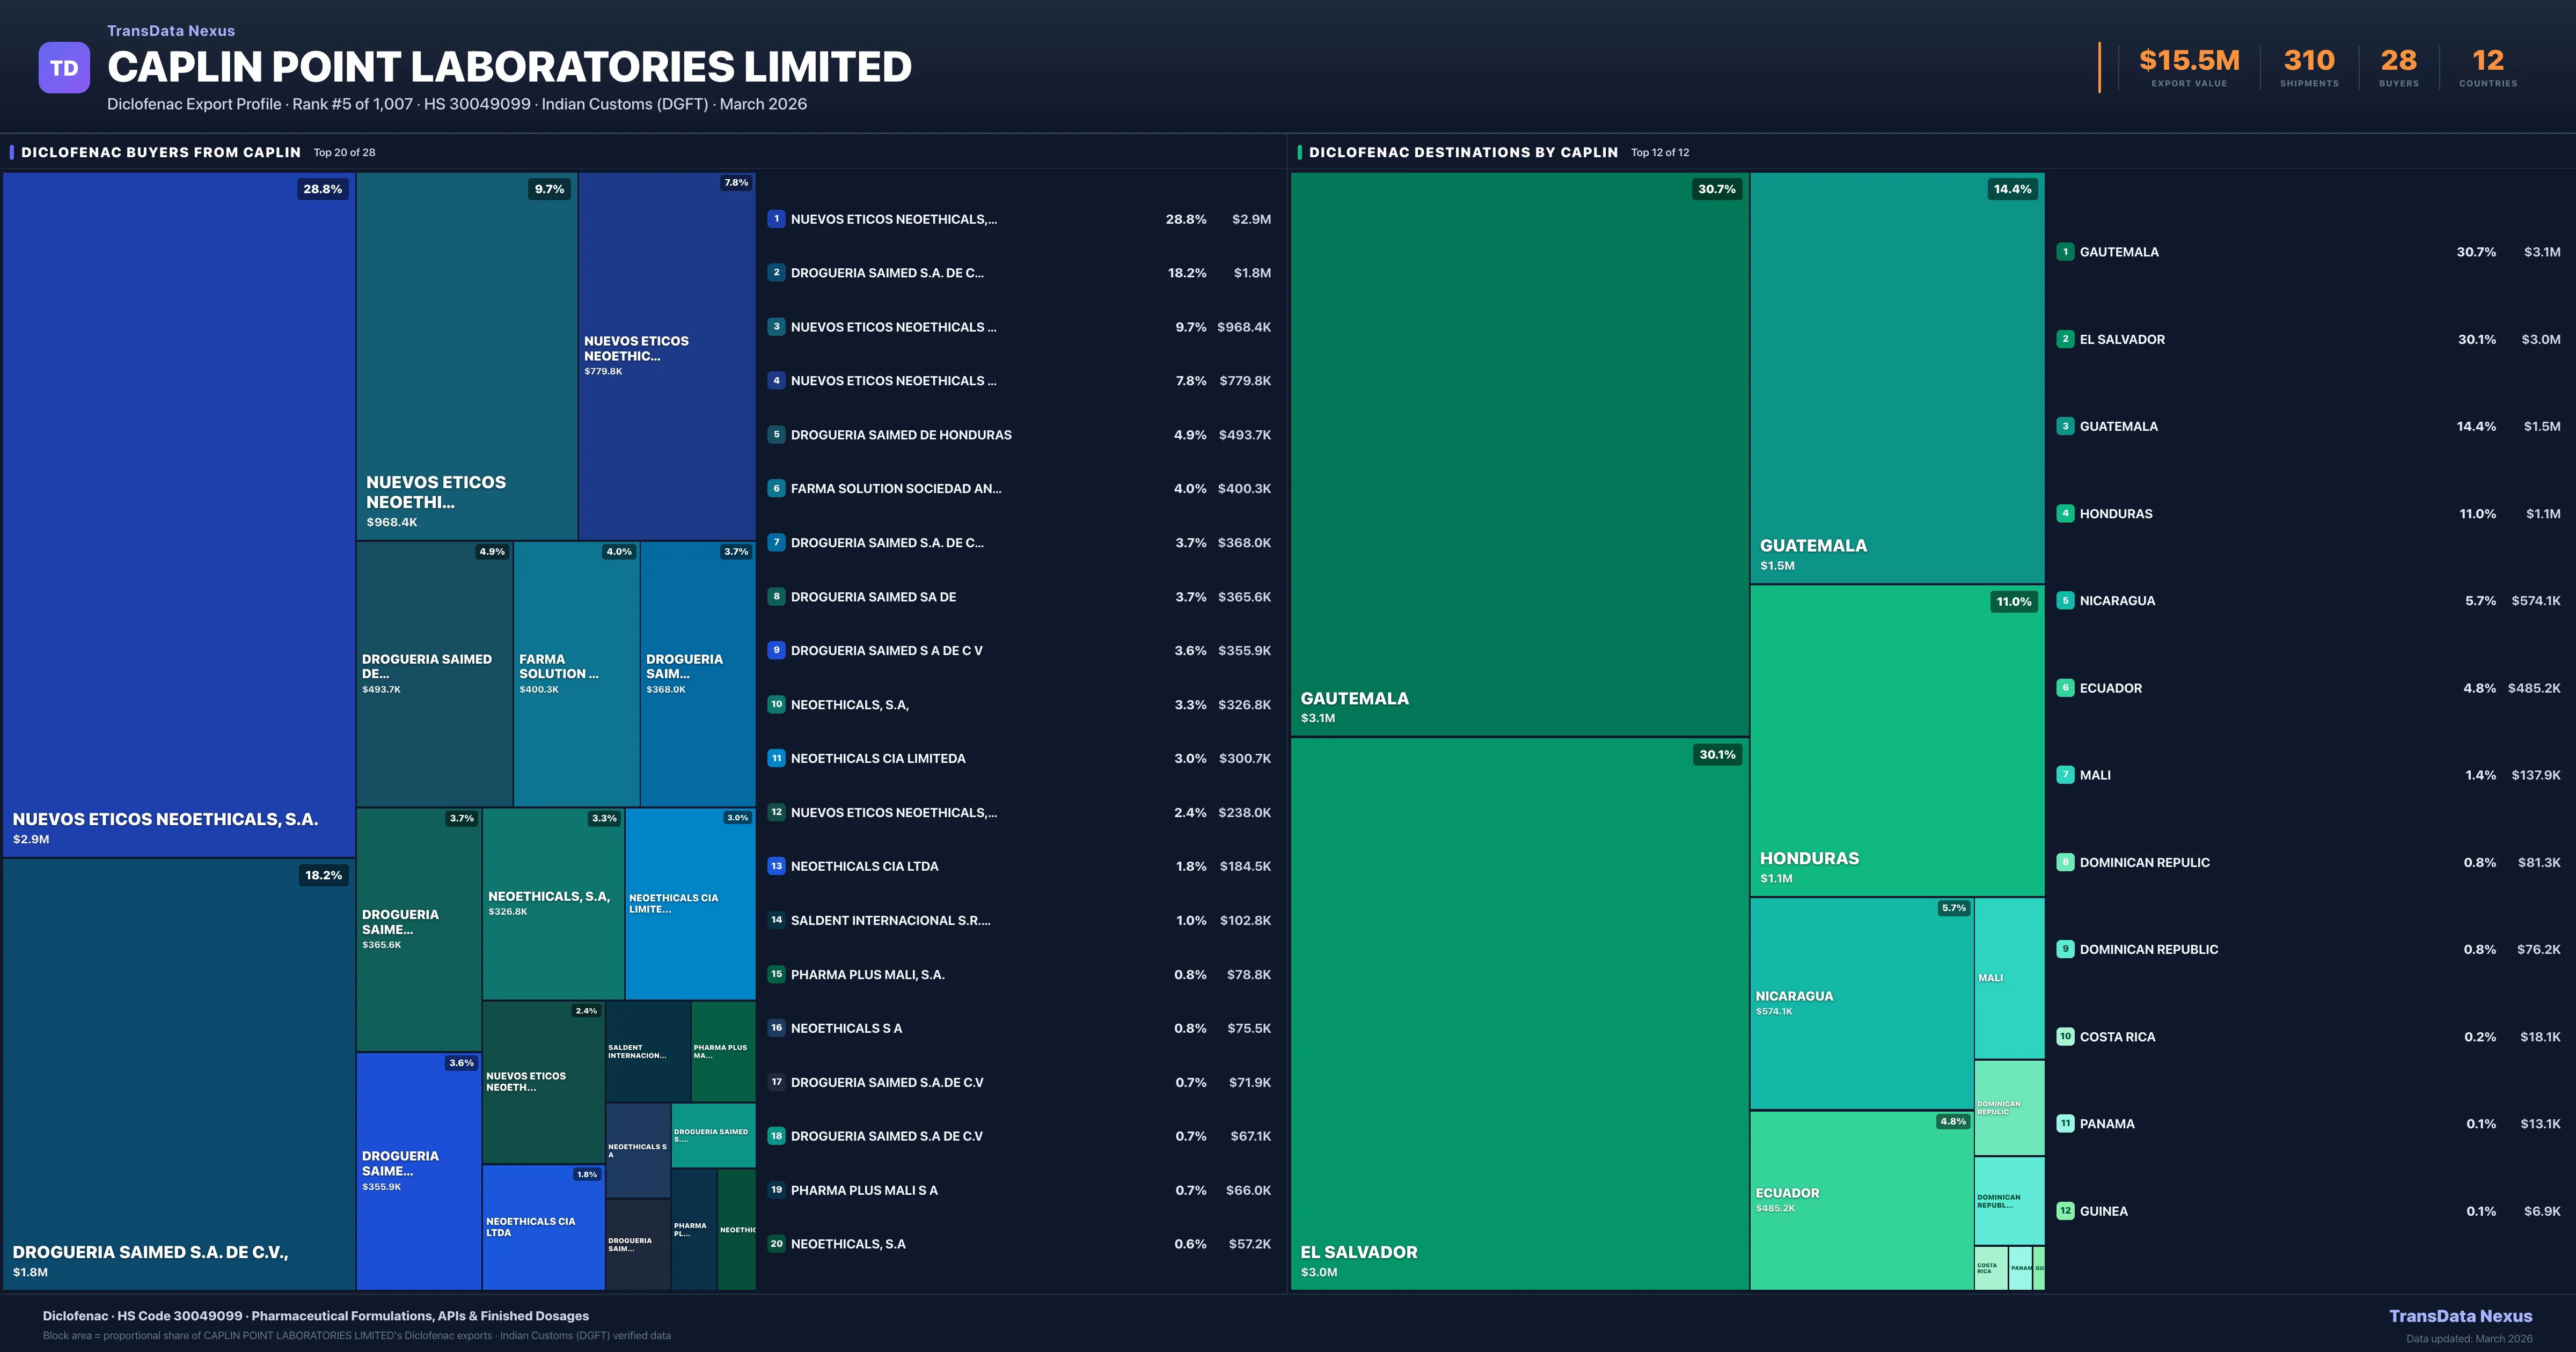The image size is (2576, 1352).
Task: Click rank badge 2 beside EL SALVADOR
Action: tap(2065, 339)
